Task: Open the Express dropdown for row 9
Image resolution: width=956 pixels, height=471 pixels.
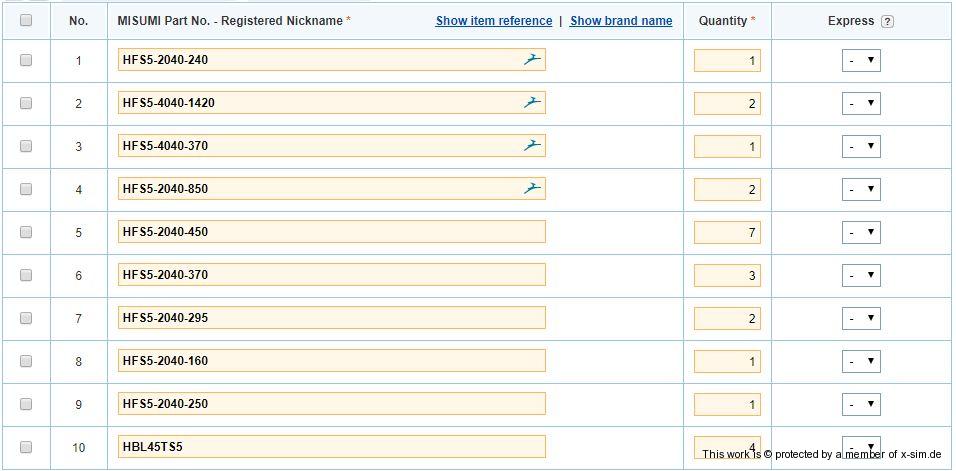Action: click(x=861, y=405)
